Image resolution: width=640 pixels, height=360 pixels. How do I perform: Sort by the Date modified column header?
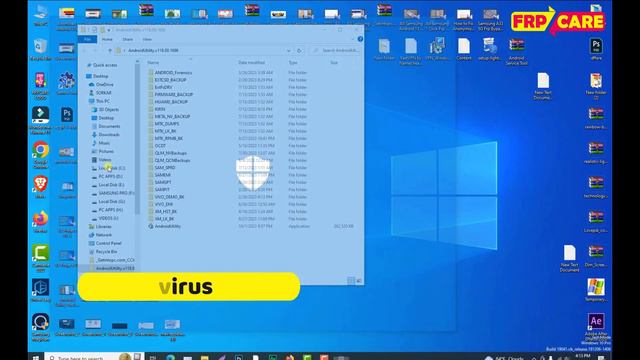click(x=252, y=63)
